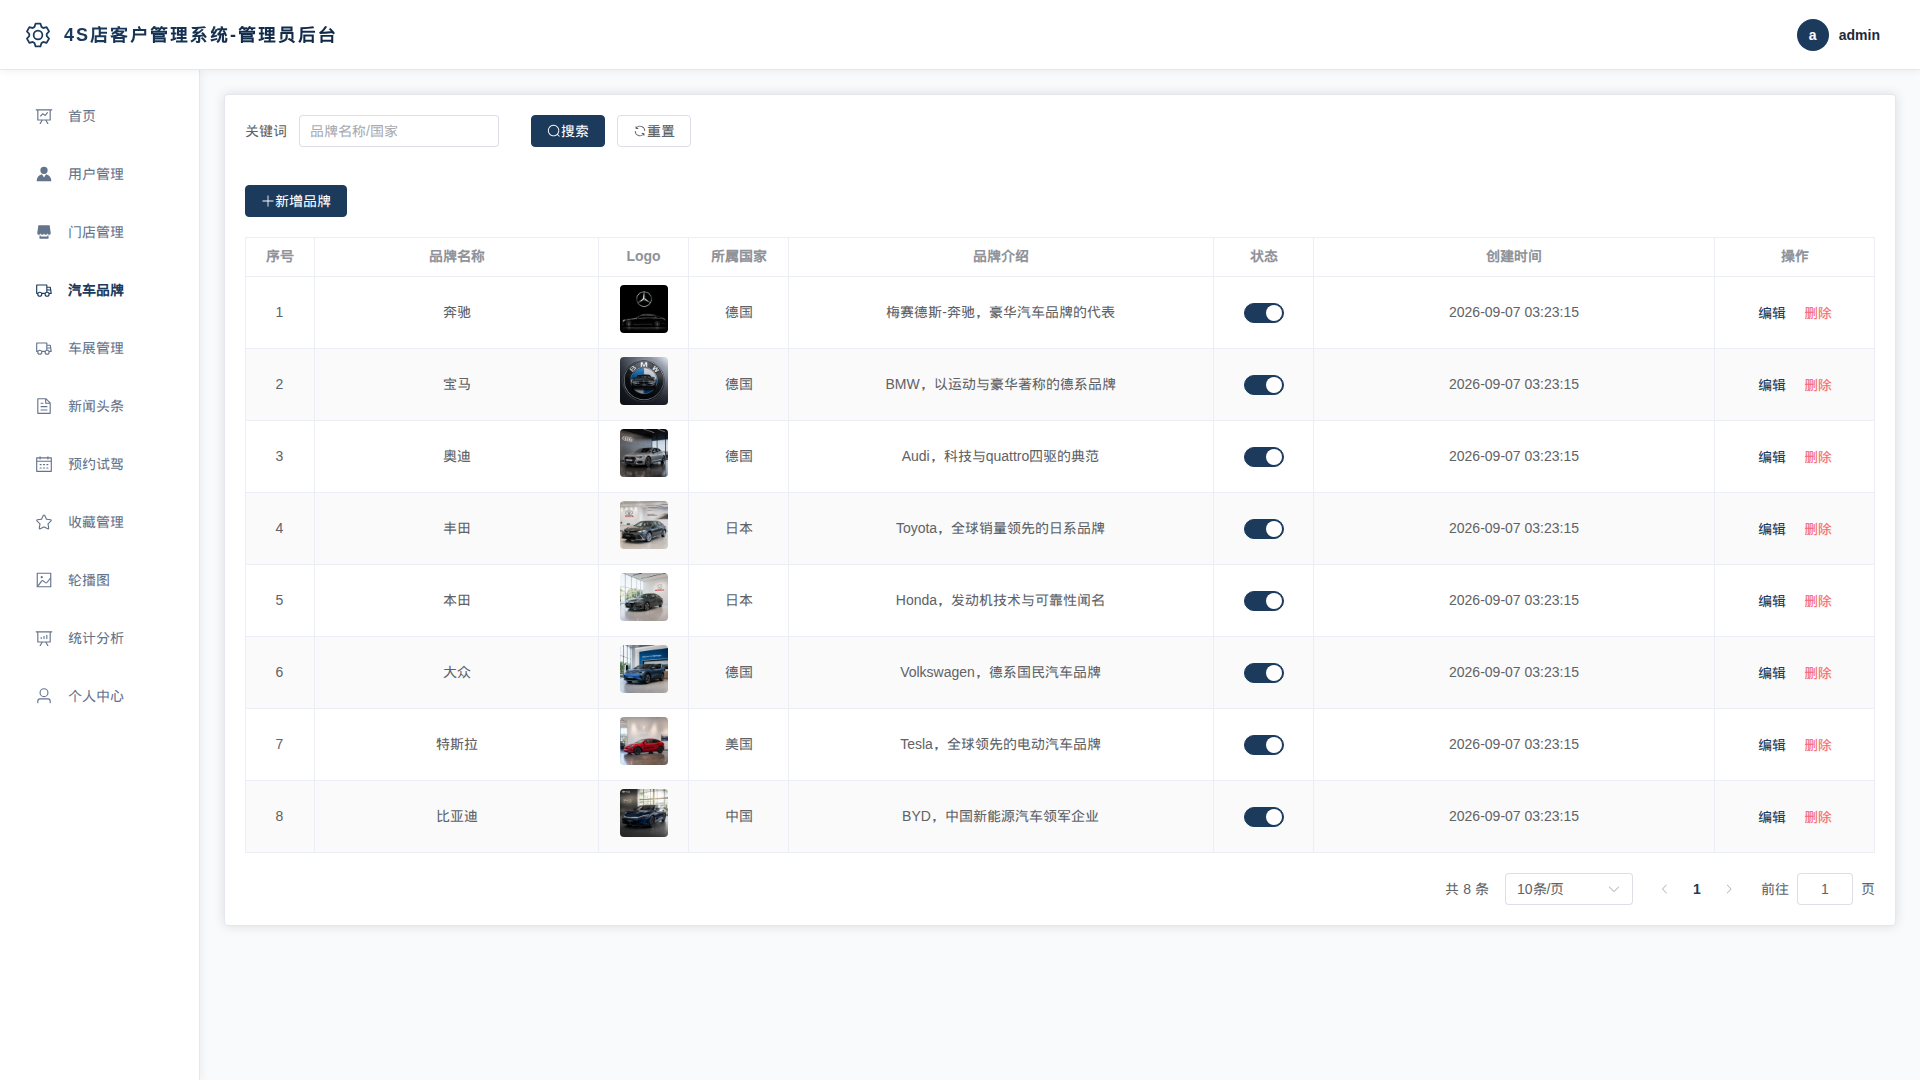Click the statistics analysis chart icon
Image resolution: width=1920 pixels, height=1080 pixels.
[x=44, y=638]
